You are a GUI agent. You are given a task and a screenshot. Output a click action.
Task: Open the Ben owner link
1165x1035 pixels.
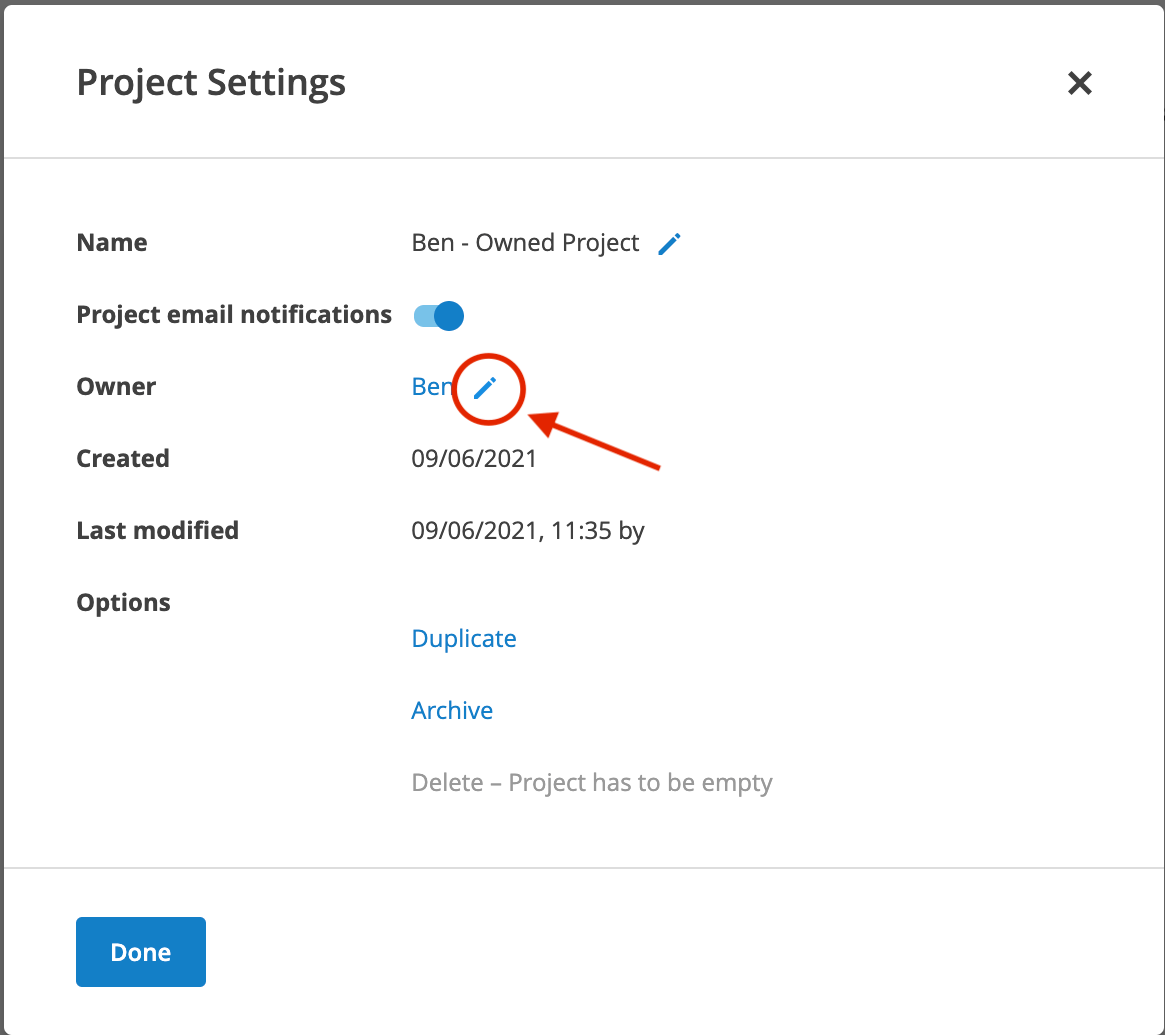(x=432, y=386)
